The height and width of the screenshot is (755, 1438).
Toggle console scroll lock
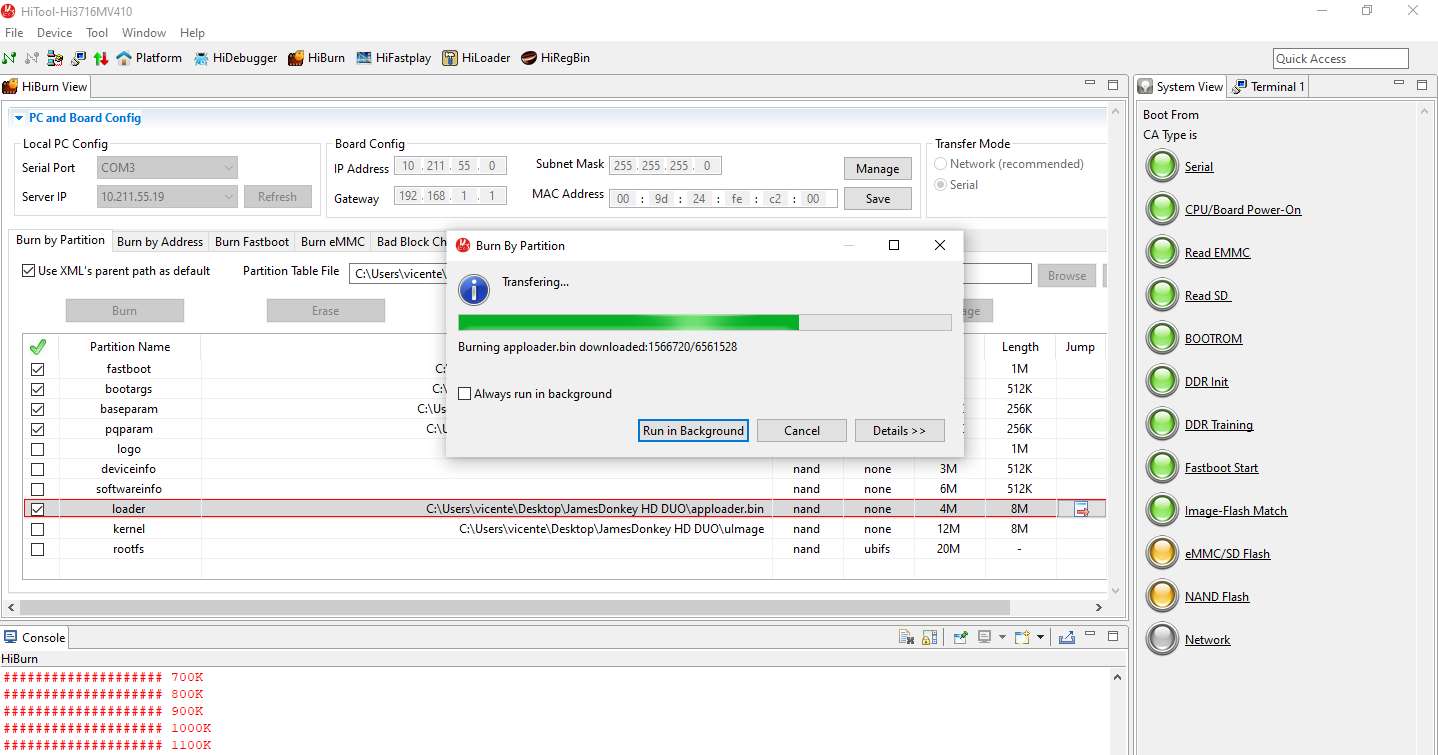click(x=930, y=637)
